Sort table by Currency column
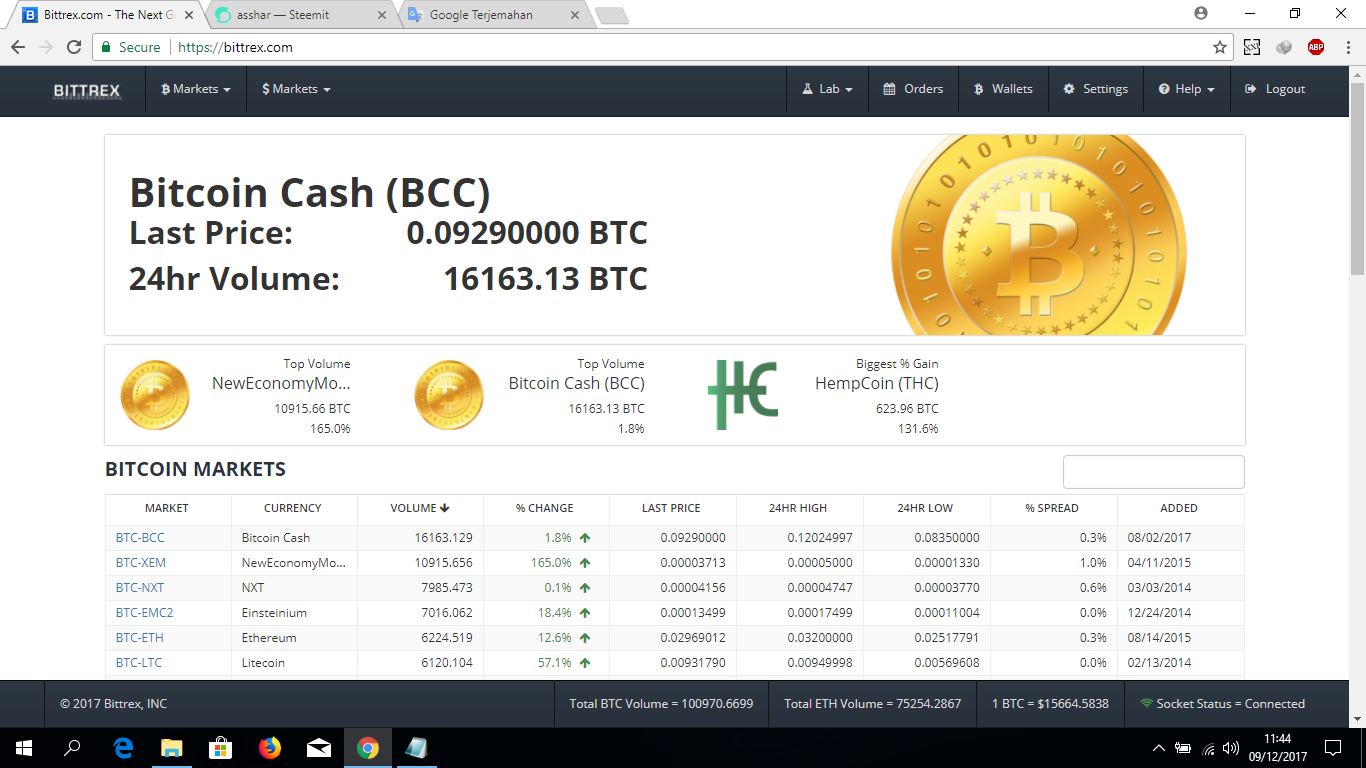Image resolution: width=1366 pixels, height=768 pixels. [293, 508]
